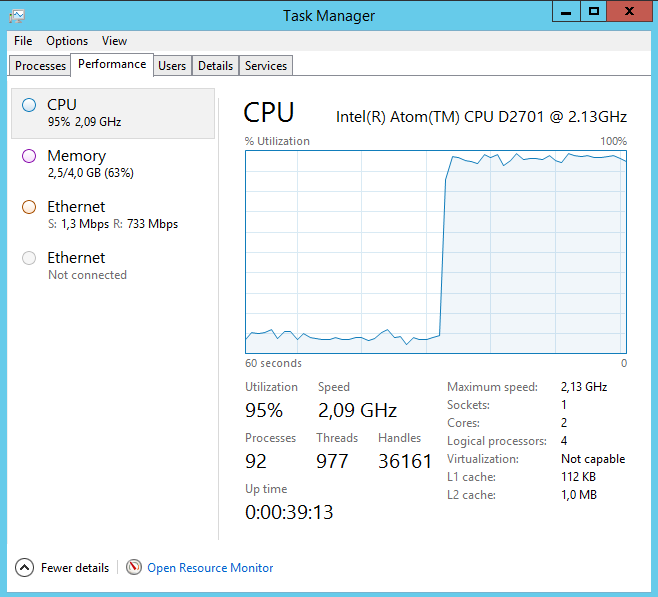Open the File menu
The width and height of the screenshot is (658, 597).
pos(23,41)
